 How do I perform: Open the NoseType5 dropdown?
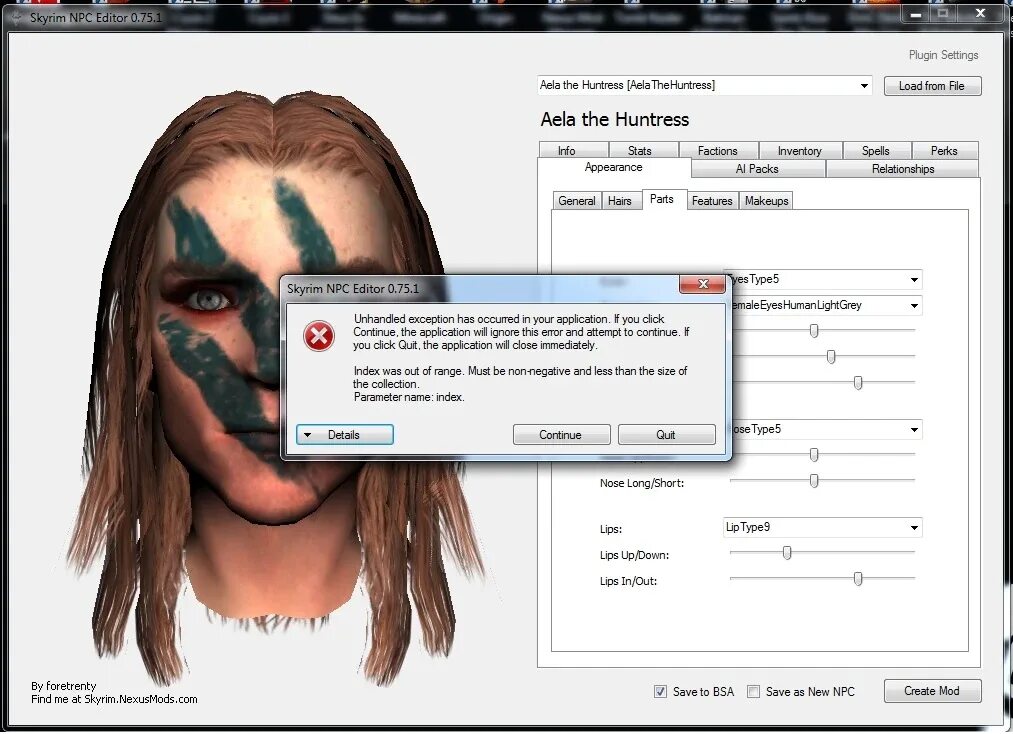(x=914, y=430)
